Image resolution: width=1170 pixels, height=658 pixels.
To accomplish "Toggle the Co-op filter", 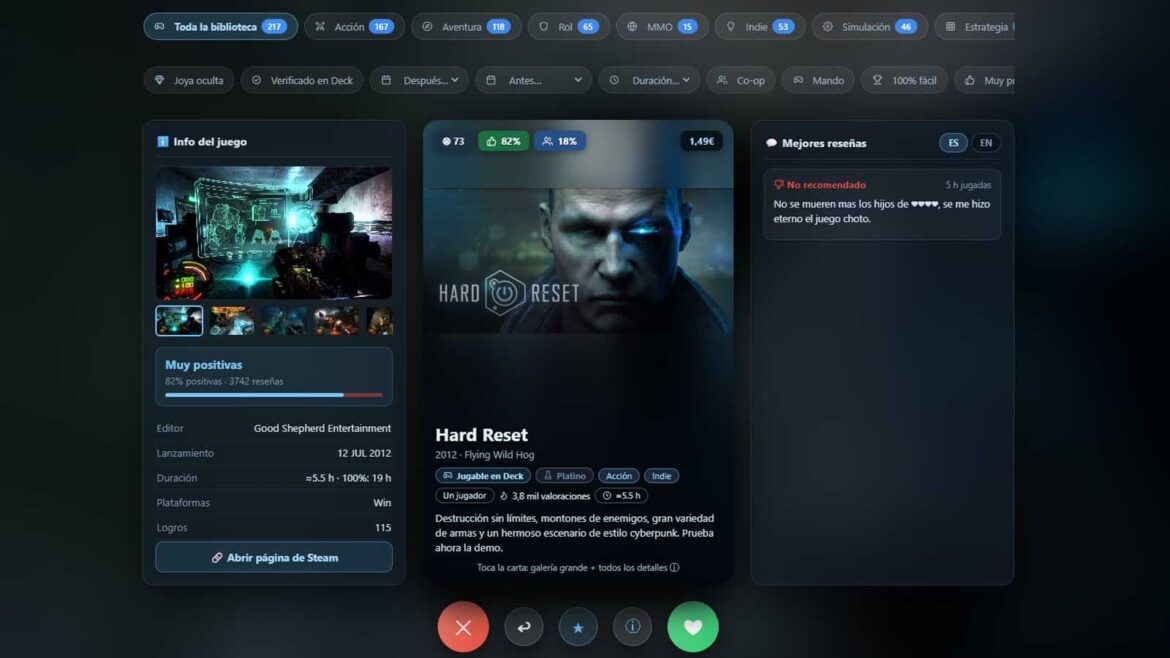I will 741,81.
